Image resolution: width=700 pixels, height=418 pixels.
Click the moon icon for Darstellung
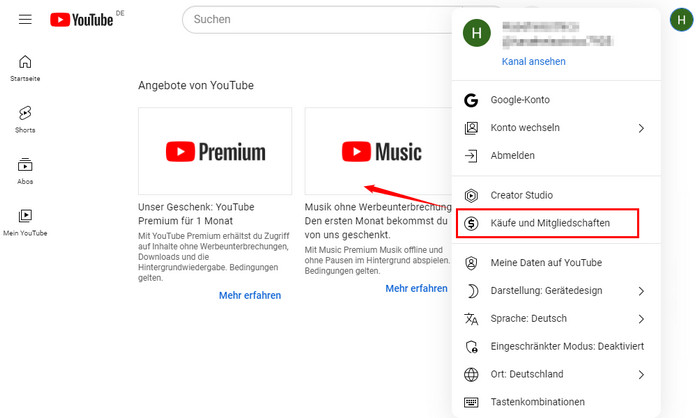coord(472,291)
